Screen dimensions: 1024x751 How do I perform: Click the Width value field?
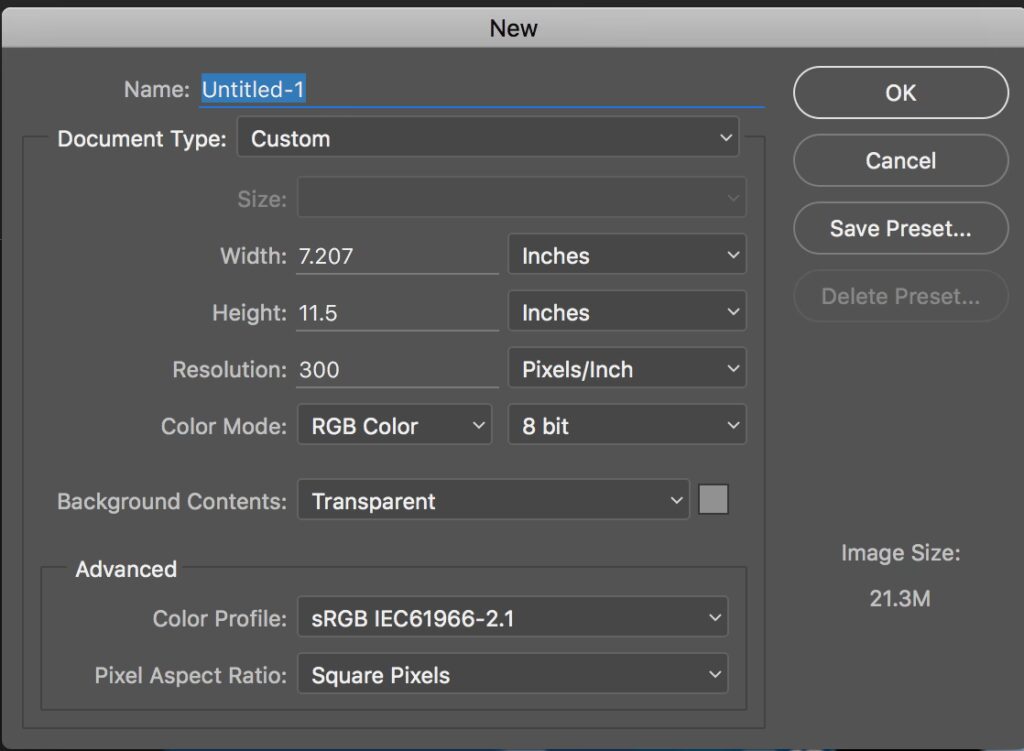[x=397, y=256]
